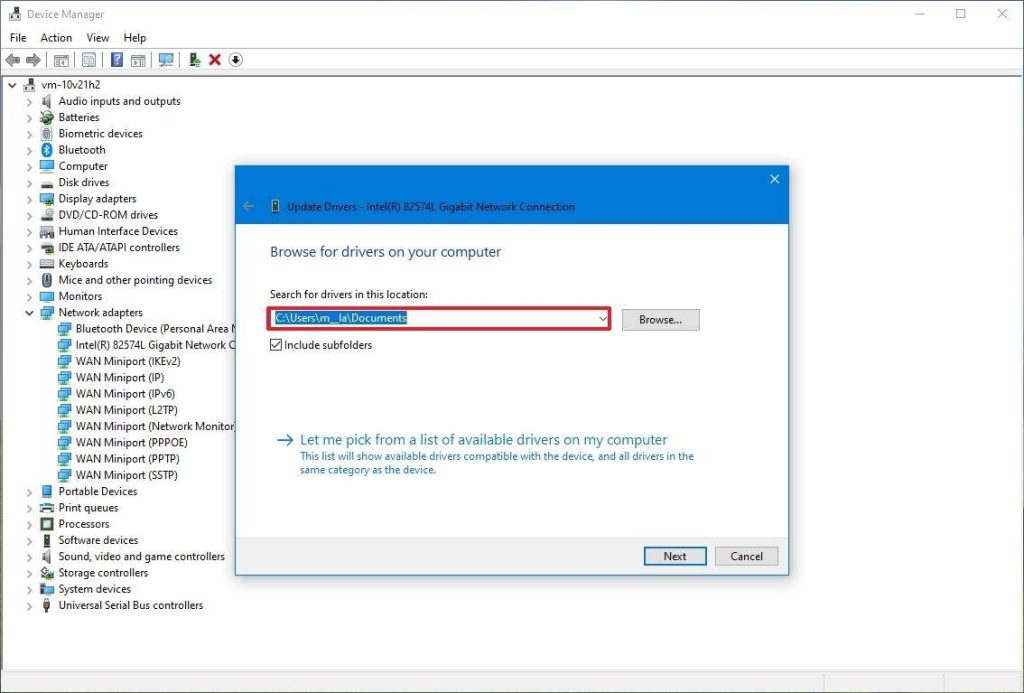
Task: Open the driver location path dropdown
Action: coord(602,319)
